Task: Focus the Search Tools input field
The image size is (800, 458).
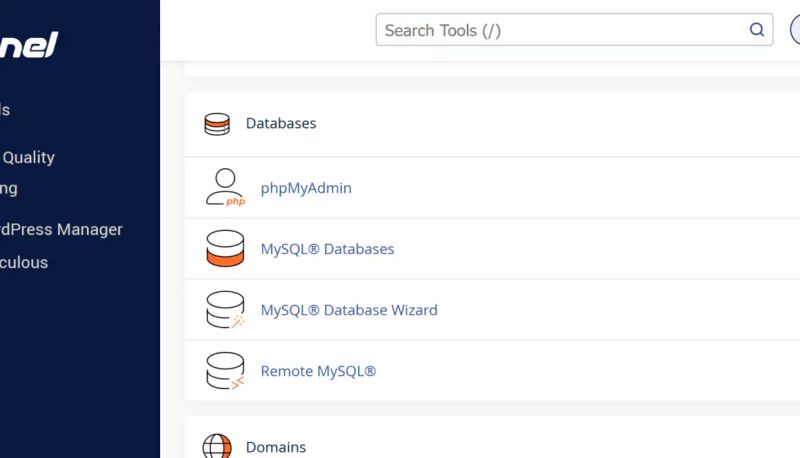Action: coord(574,30)
